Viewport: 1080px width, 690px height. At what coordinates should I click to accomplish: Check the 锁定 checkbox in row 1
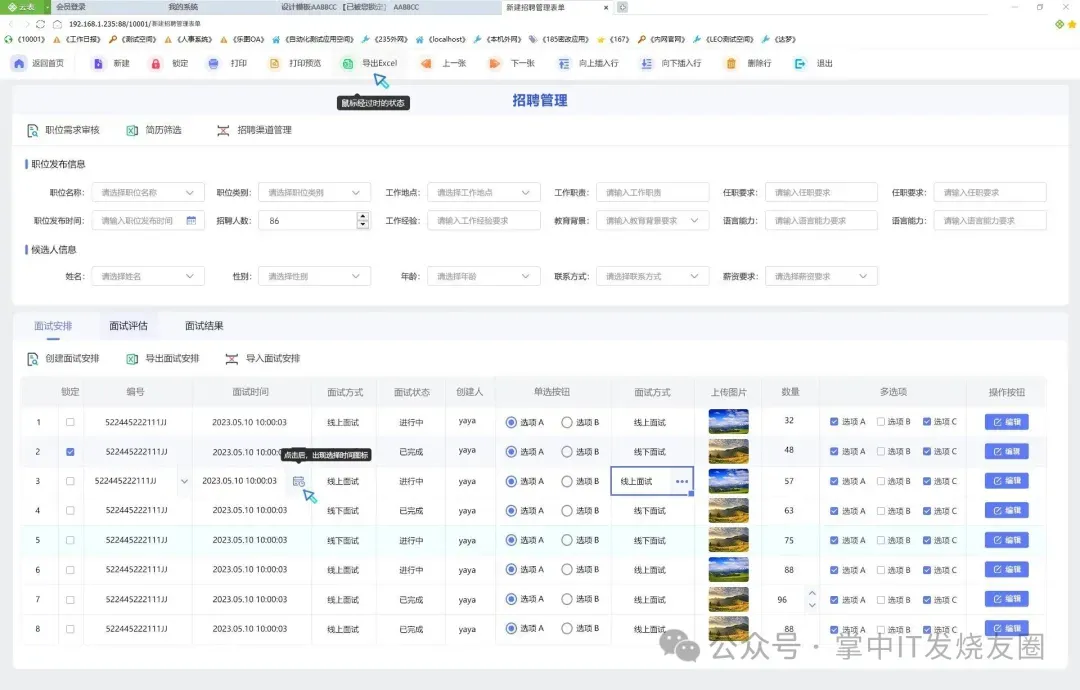[70, 422]
